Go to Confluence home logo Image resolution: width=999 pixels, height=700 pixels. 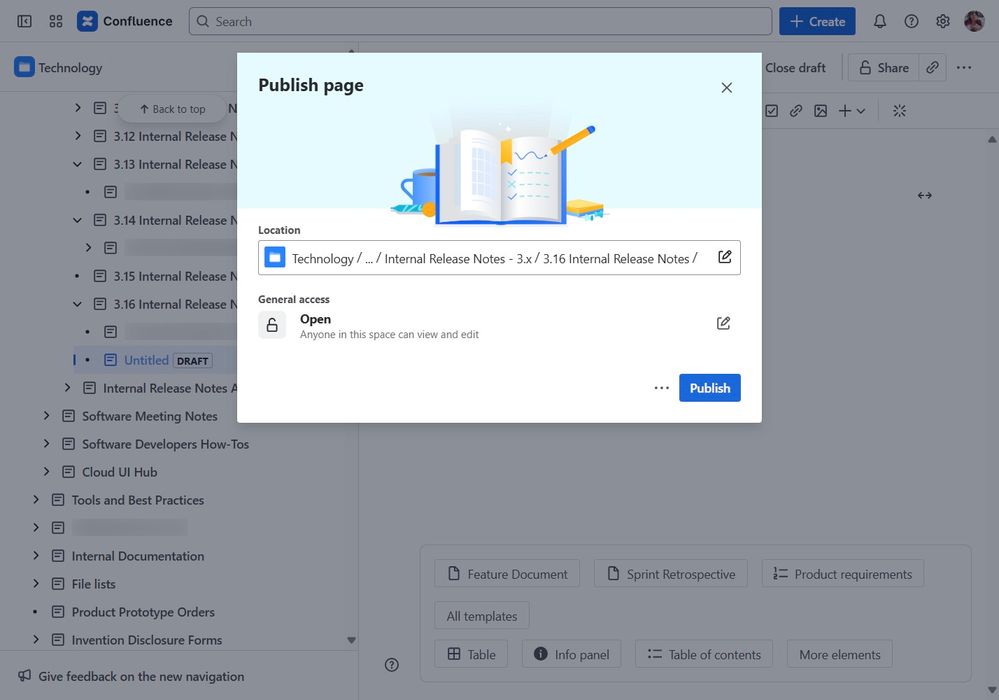(125, 22)
